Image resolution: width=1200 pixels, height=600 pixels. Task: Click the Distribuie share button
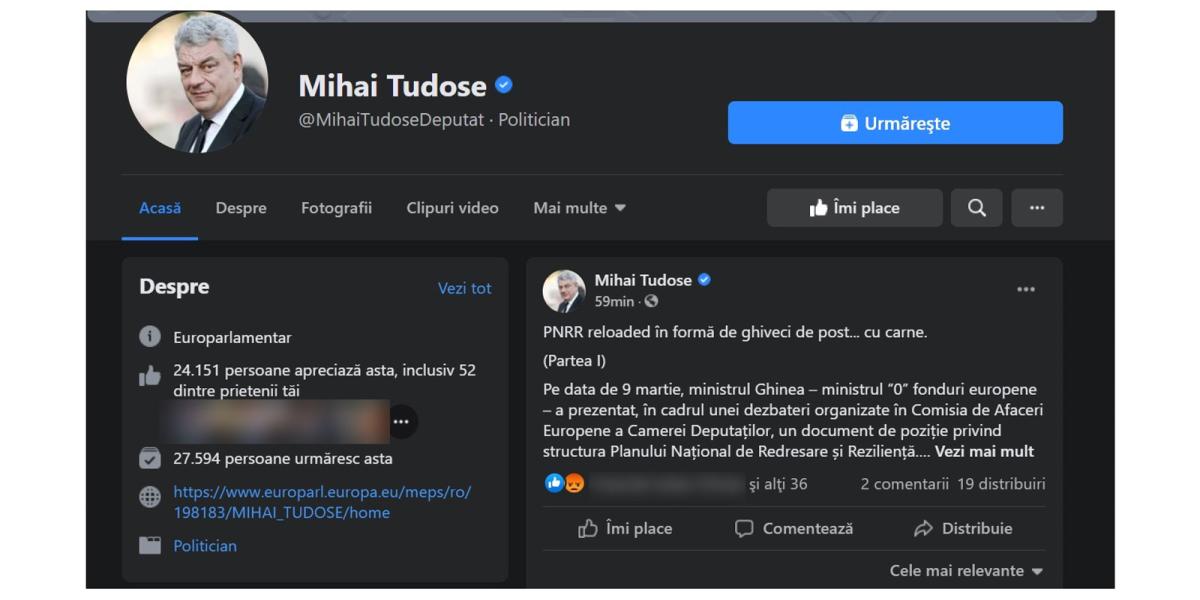963,528
